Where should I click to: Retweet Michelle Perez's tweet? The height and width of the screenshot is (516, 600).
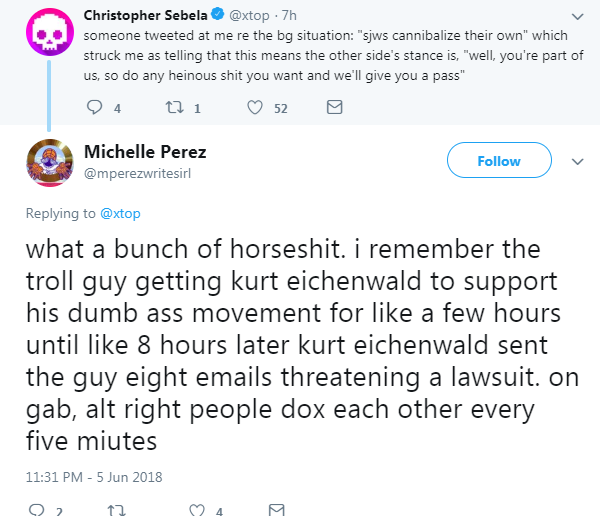117,510
